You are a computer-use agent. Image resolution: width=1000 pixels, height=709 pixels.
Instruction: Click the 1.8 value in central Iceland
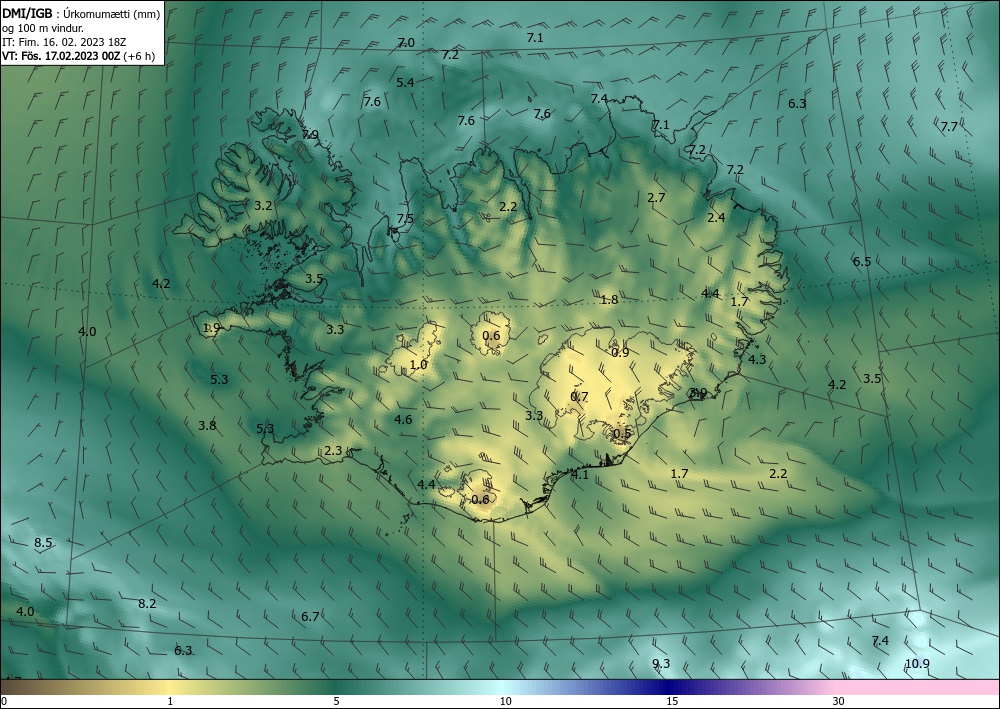(x=610, y=299)
